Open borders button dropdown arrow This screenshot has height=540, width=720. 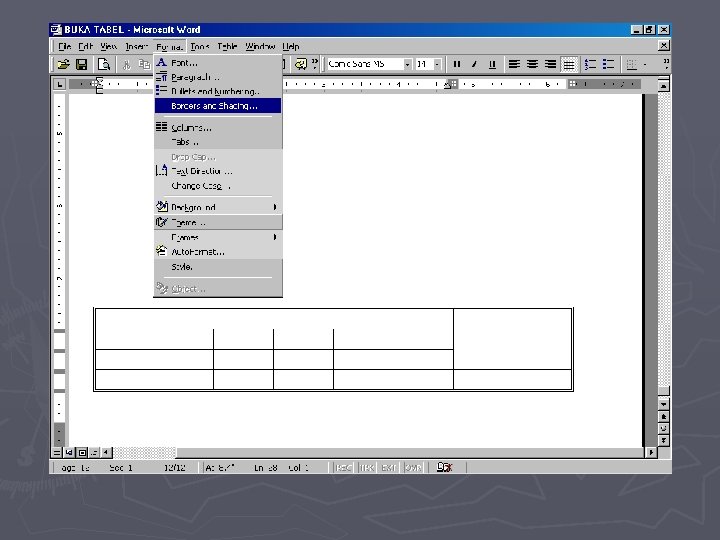tap(645, 64)
